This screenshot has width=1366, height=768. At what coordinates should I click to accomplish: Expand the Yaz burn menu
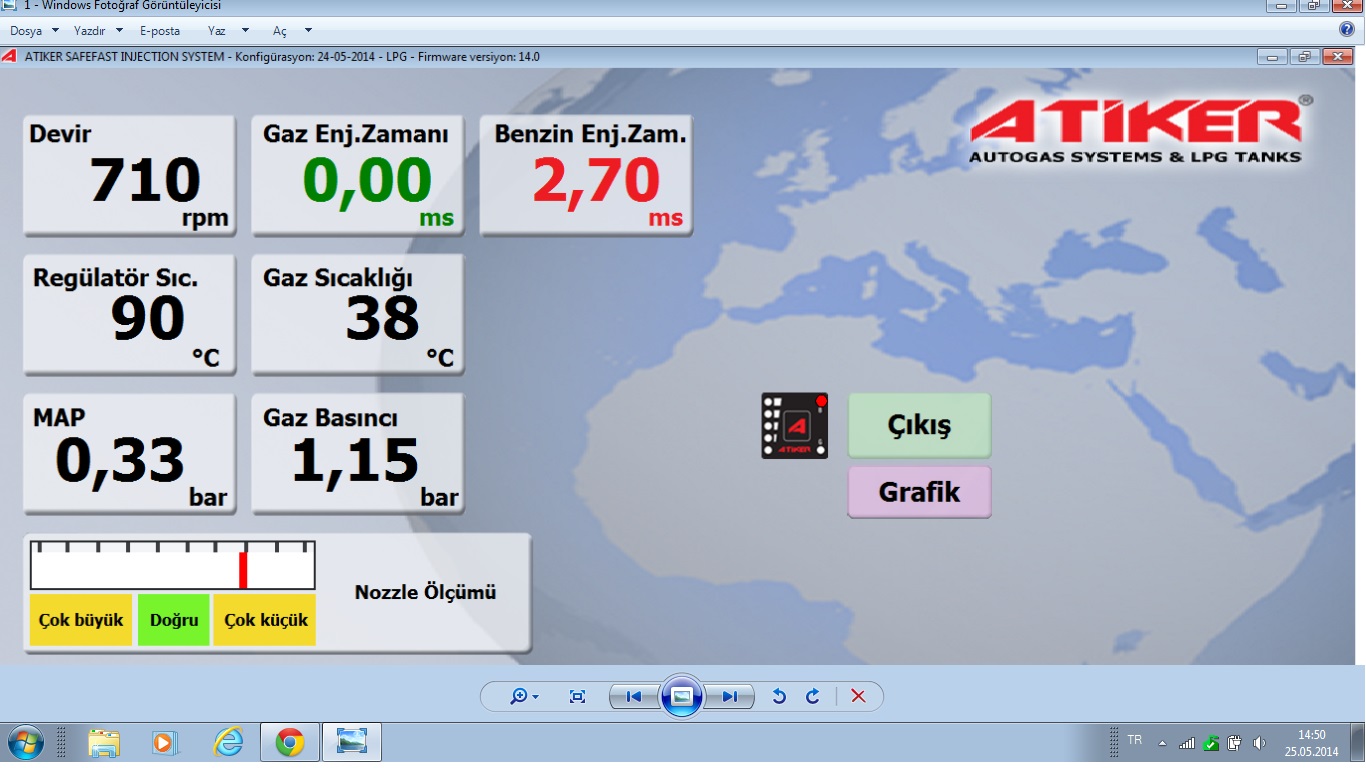[x=229, y=31]
